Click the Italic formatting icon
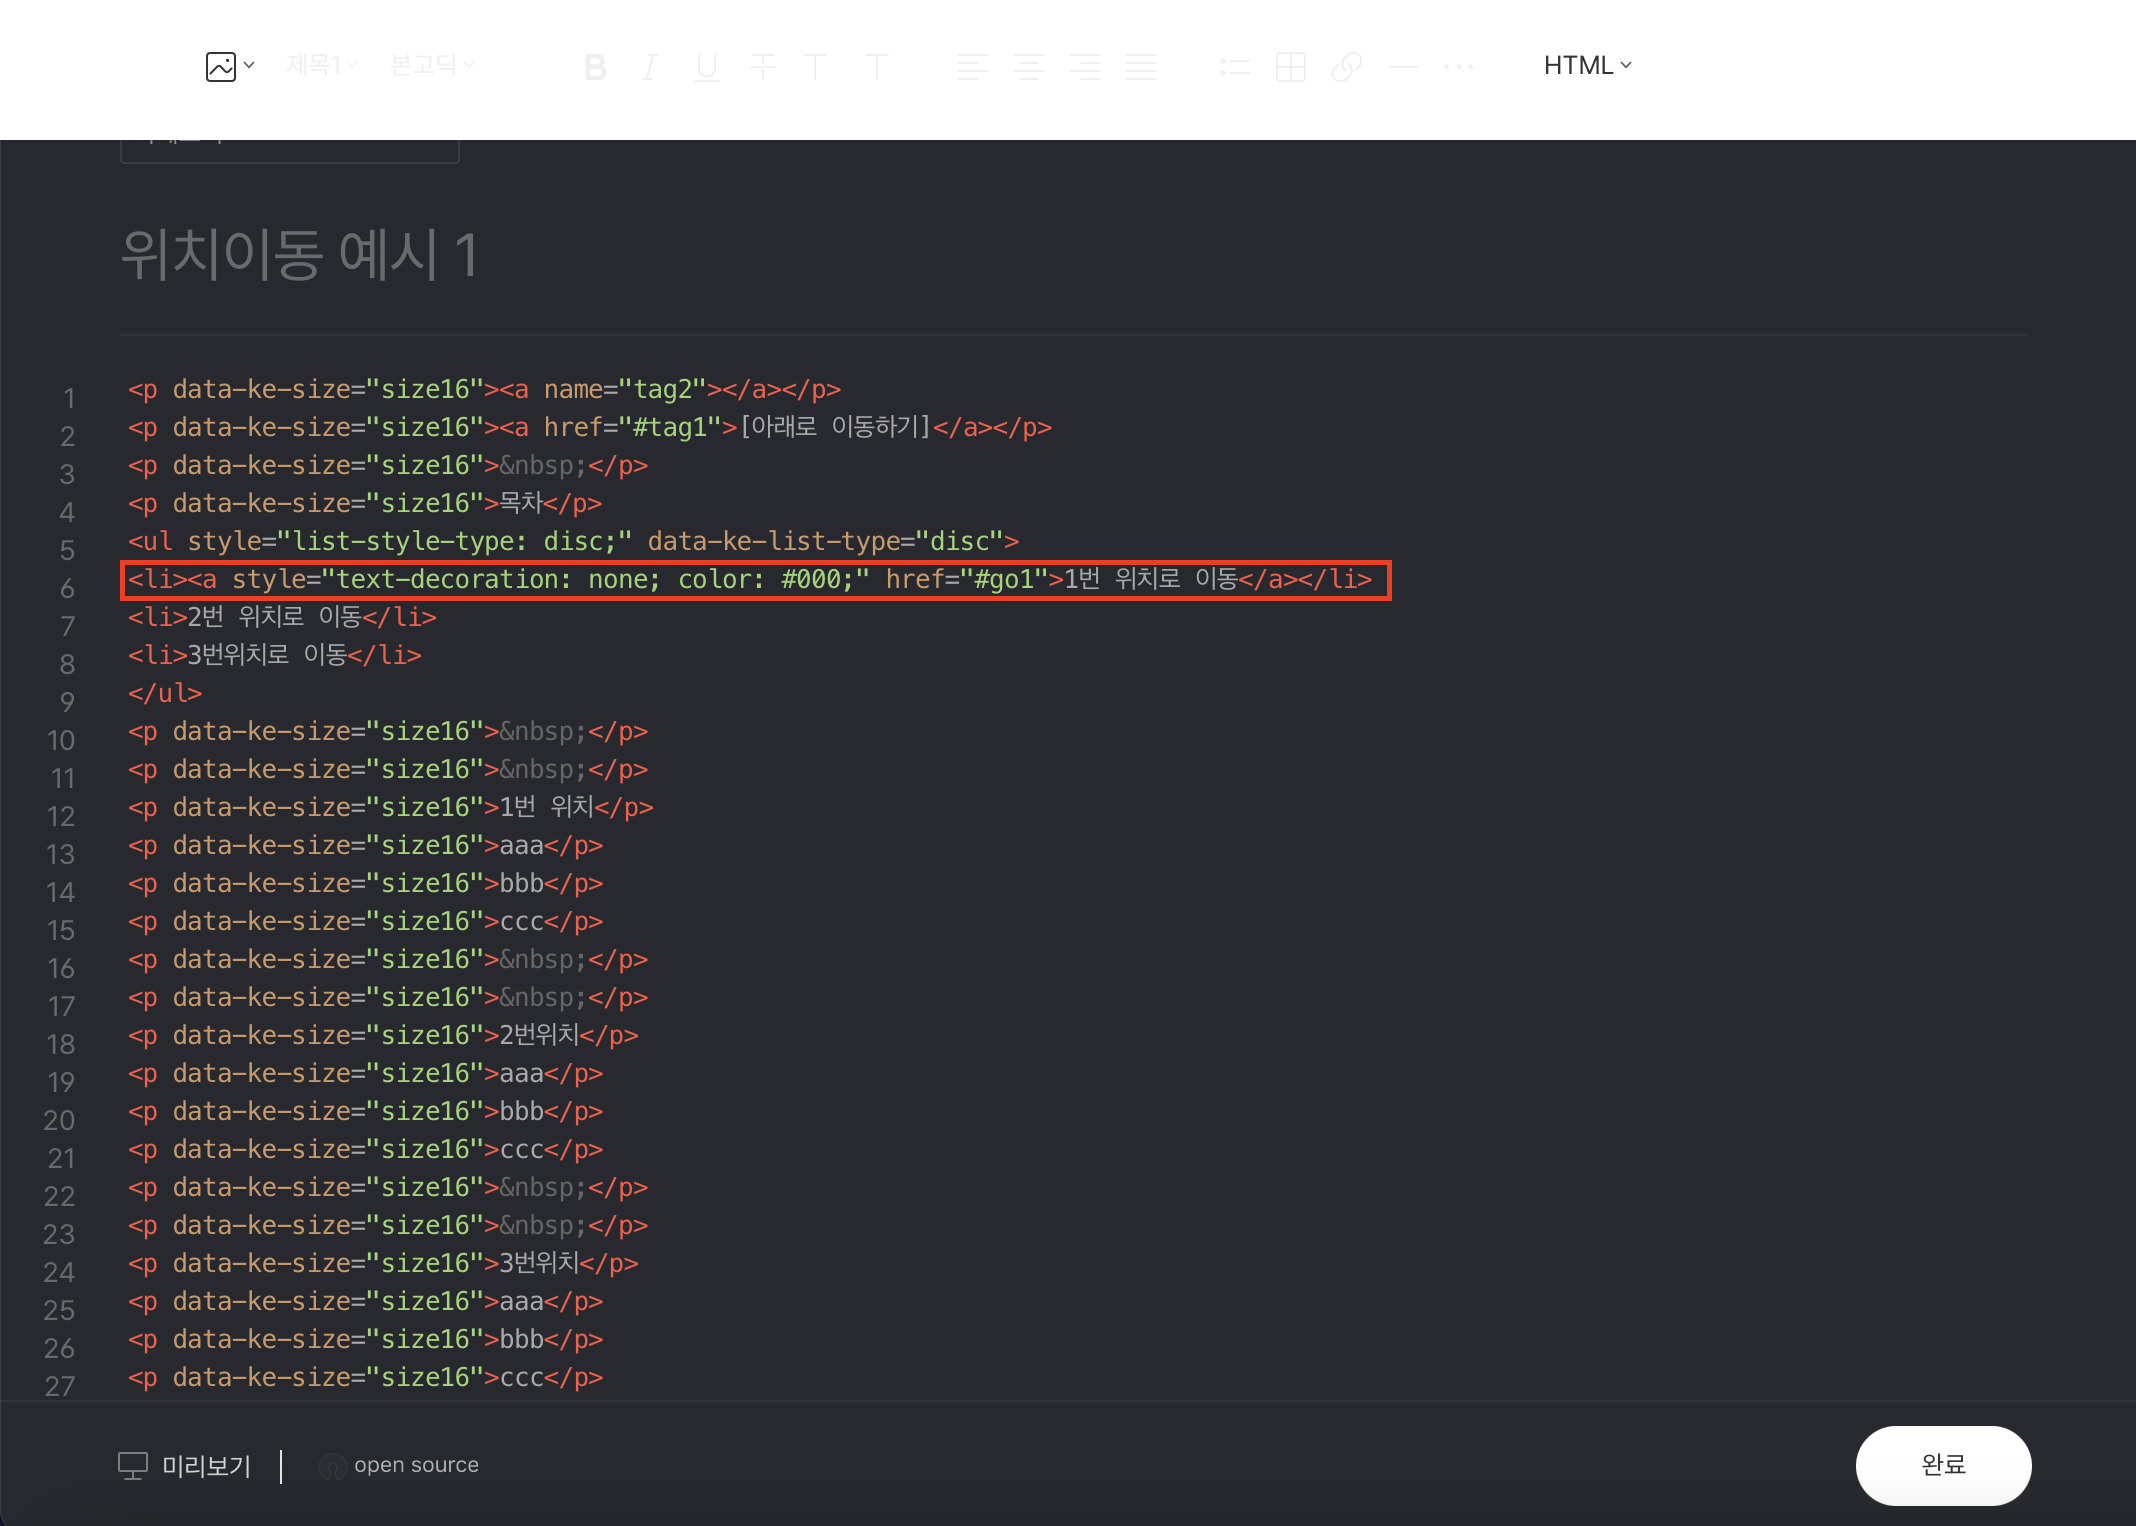This screenshot has height=1526, width=2136. click(650, 67)
